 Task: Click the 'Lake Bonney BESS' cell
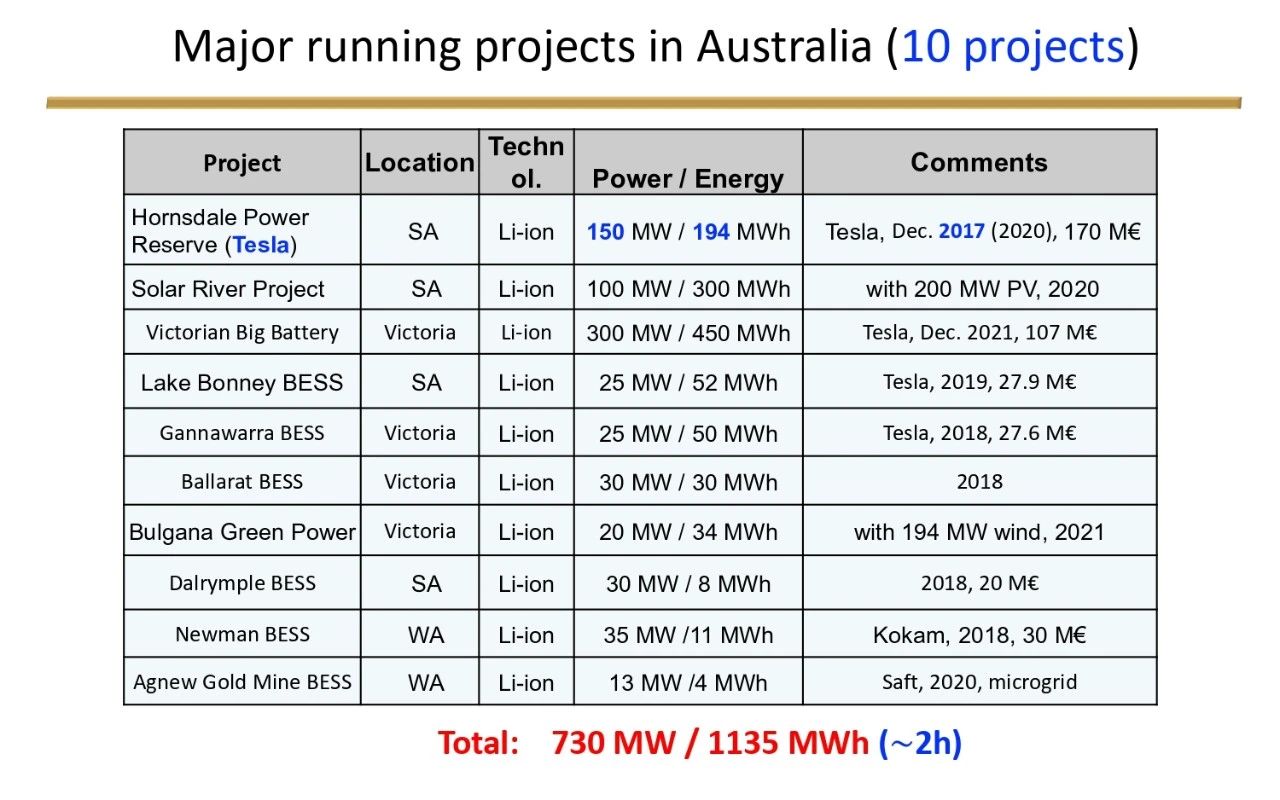(x=242, y=382)
